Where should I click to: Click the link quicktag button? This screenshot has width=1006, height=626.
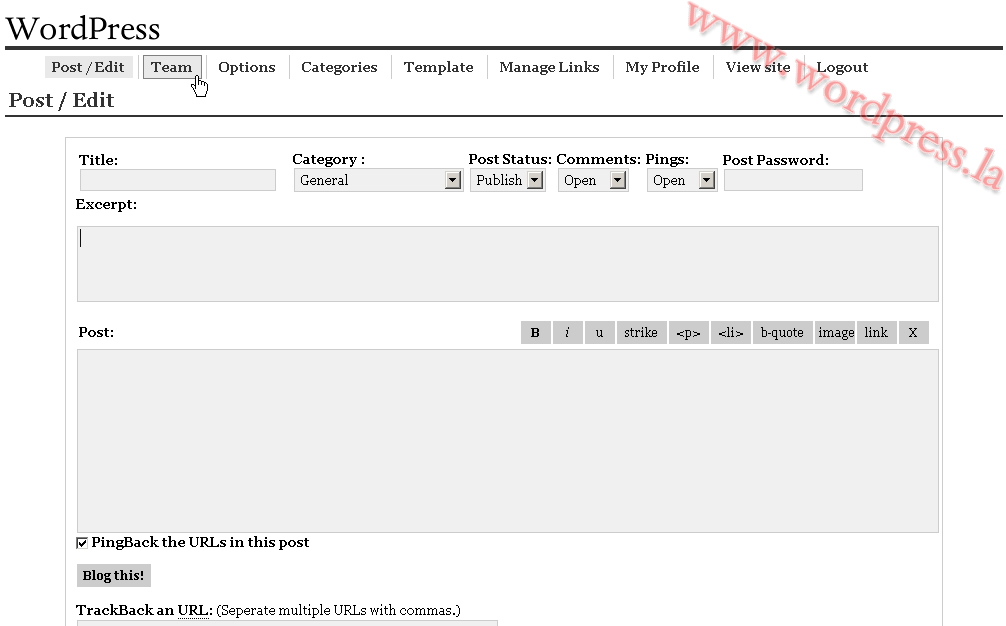pyautogui.click(x=876, y=332)
